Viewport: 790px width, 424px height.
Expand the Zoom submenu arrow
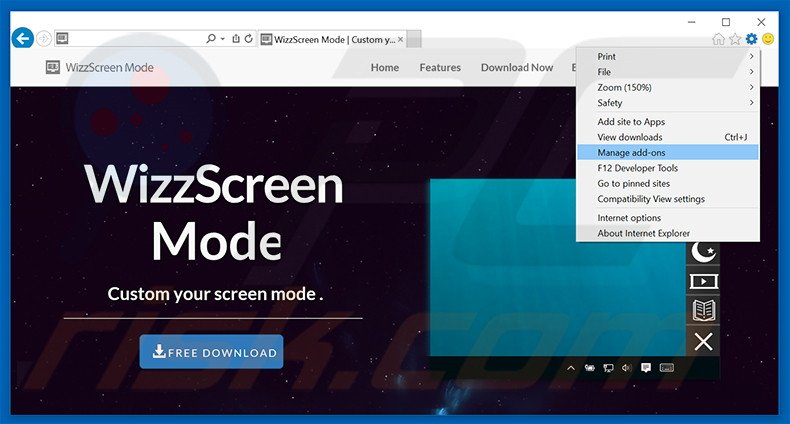(751, 87)
